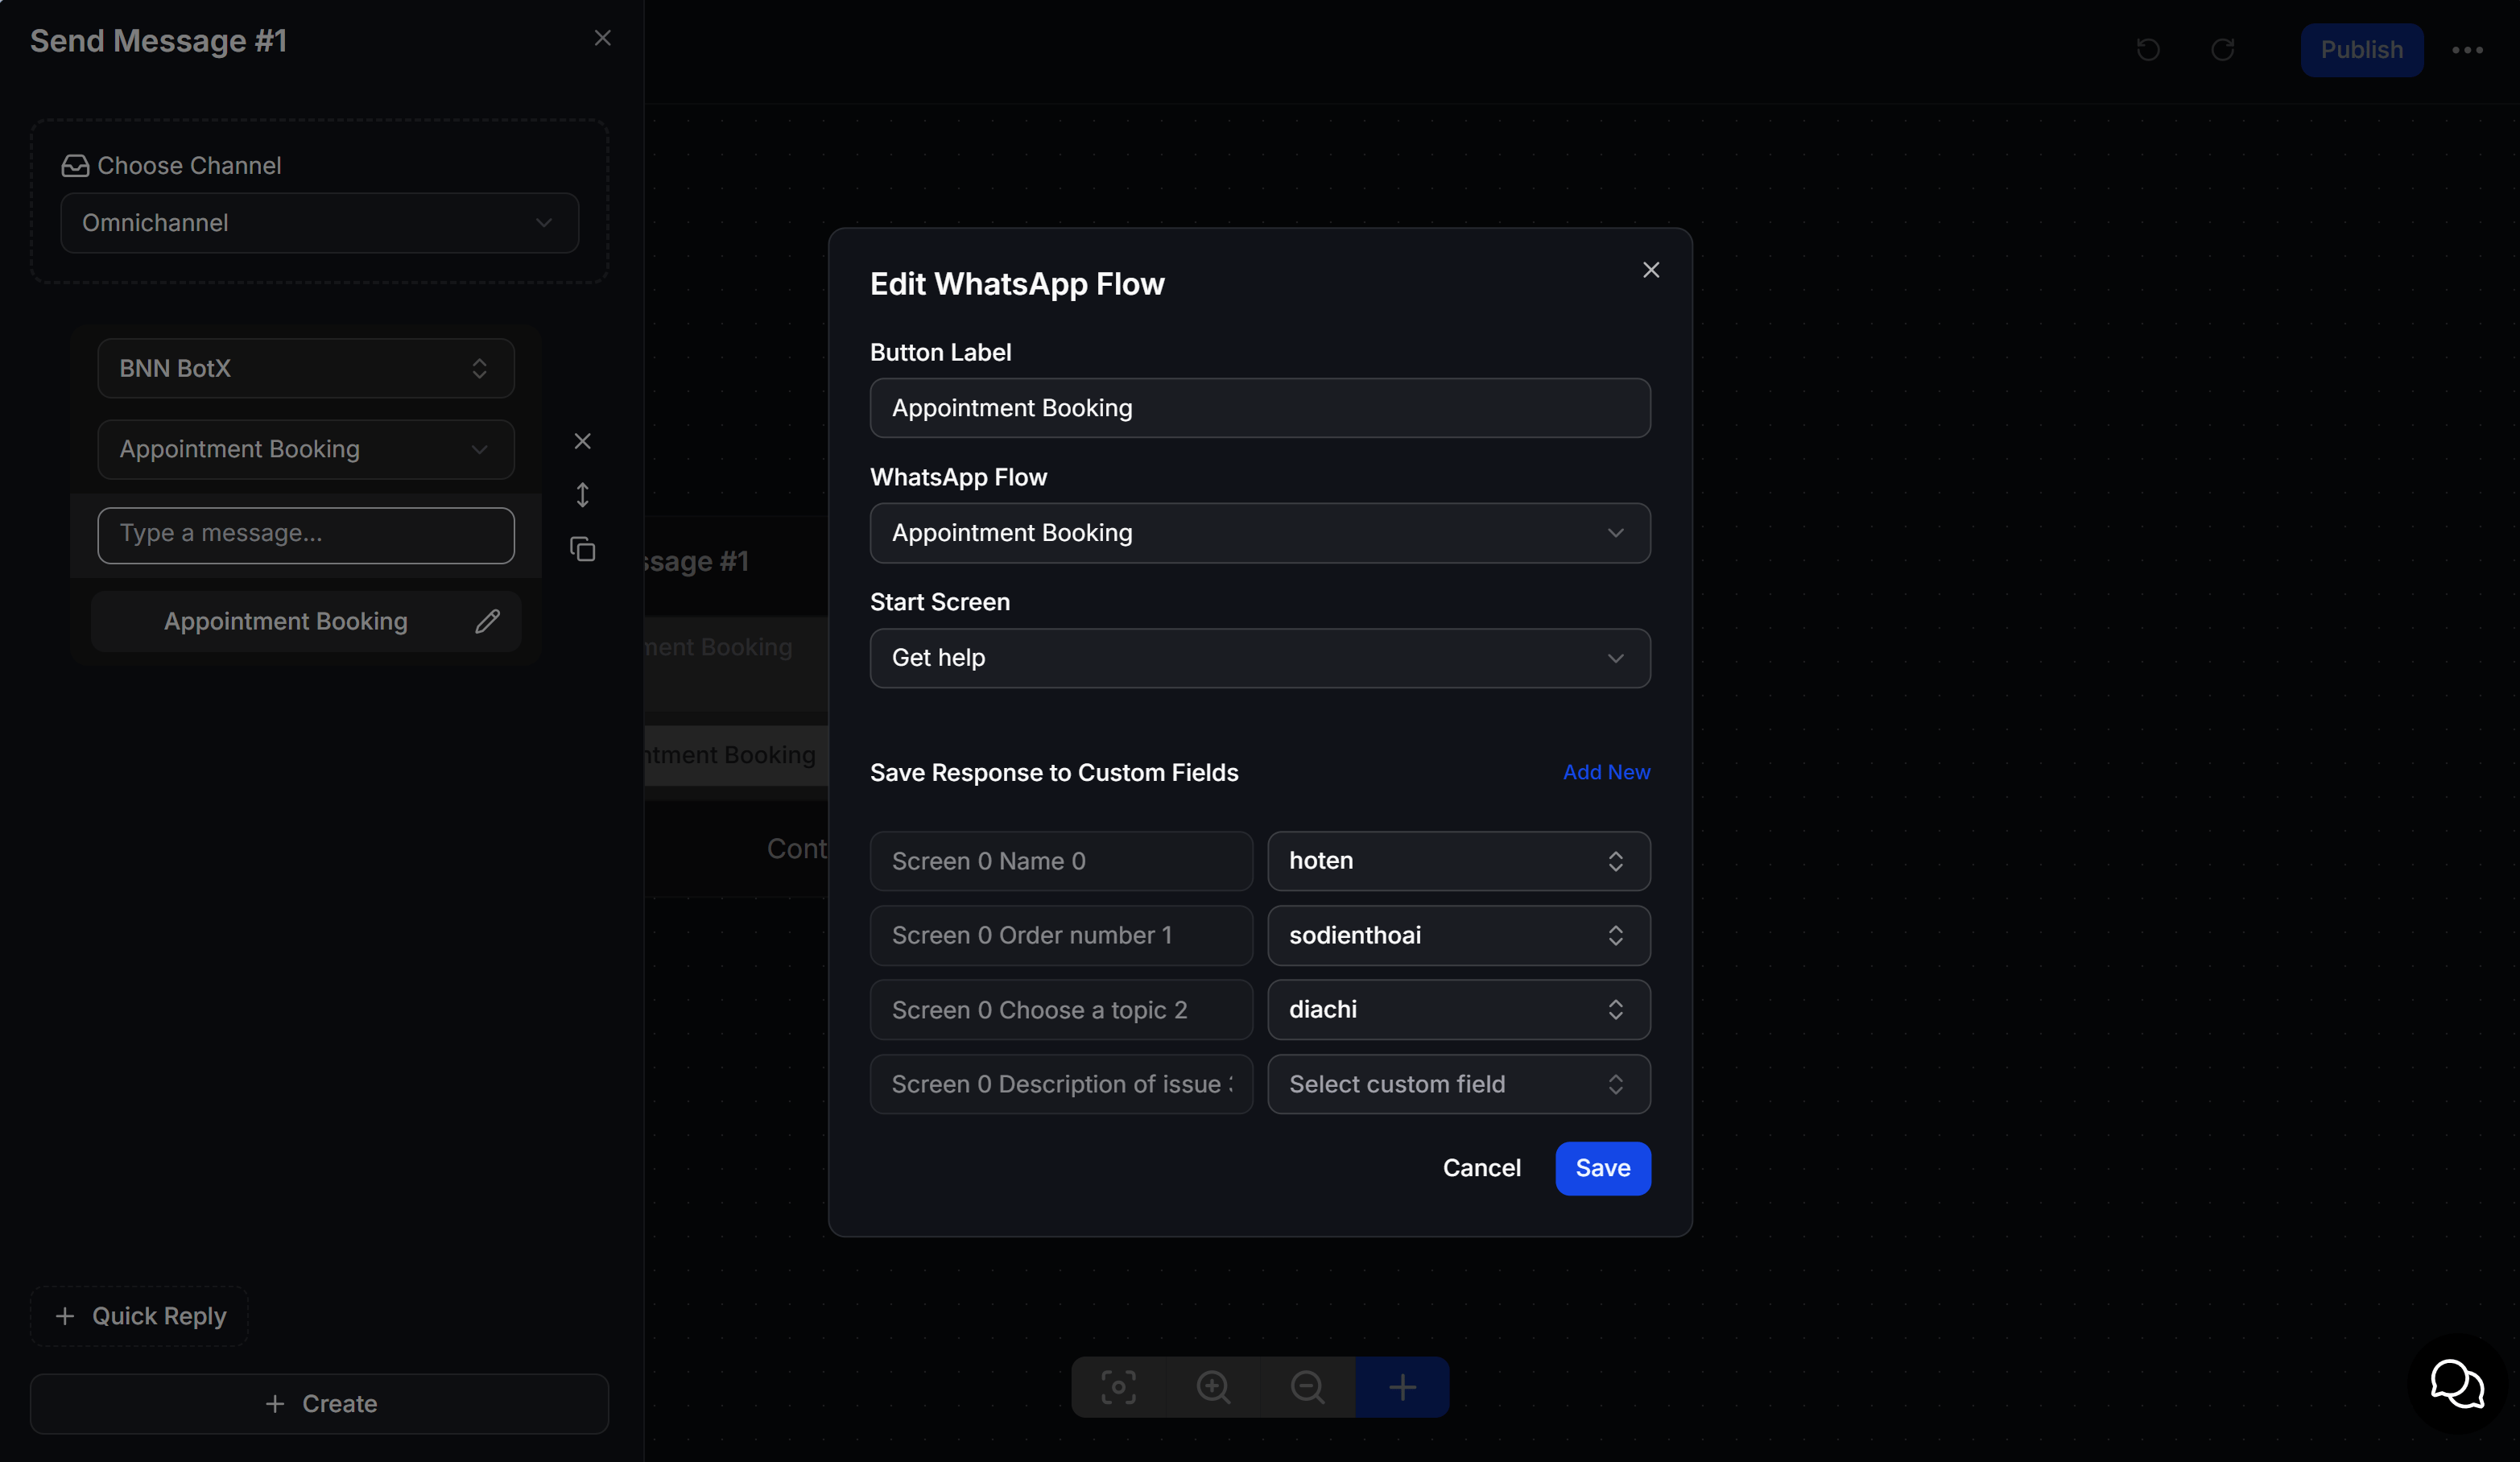Open the chat support bubble

pos(2457,1384)
